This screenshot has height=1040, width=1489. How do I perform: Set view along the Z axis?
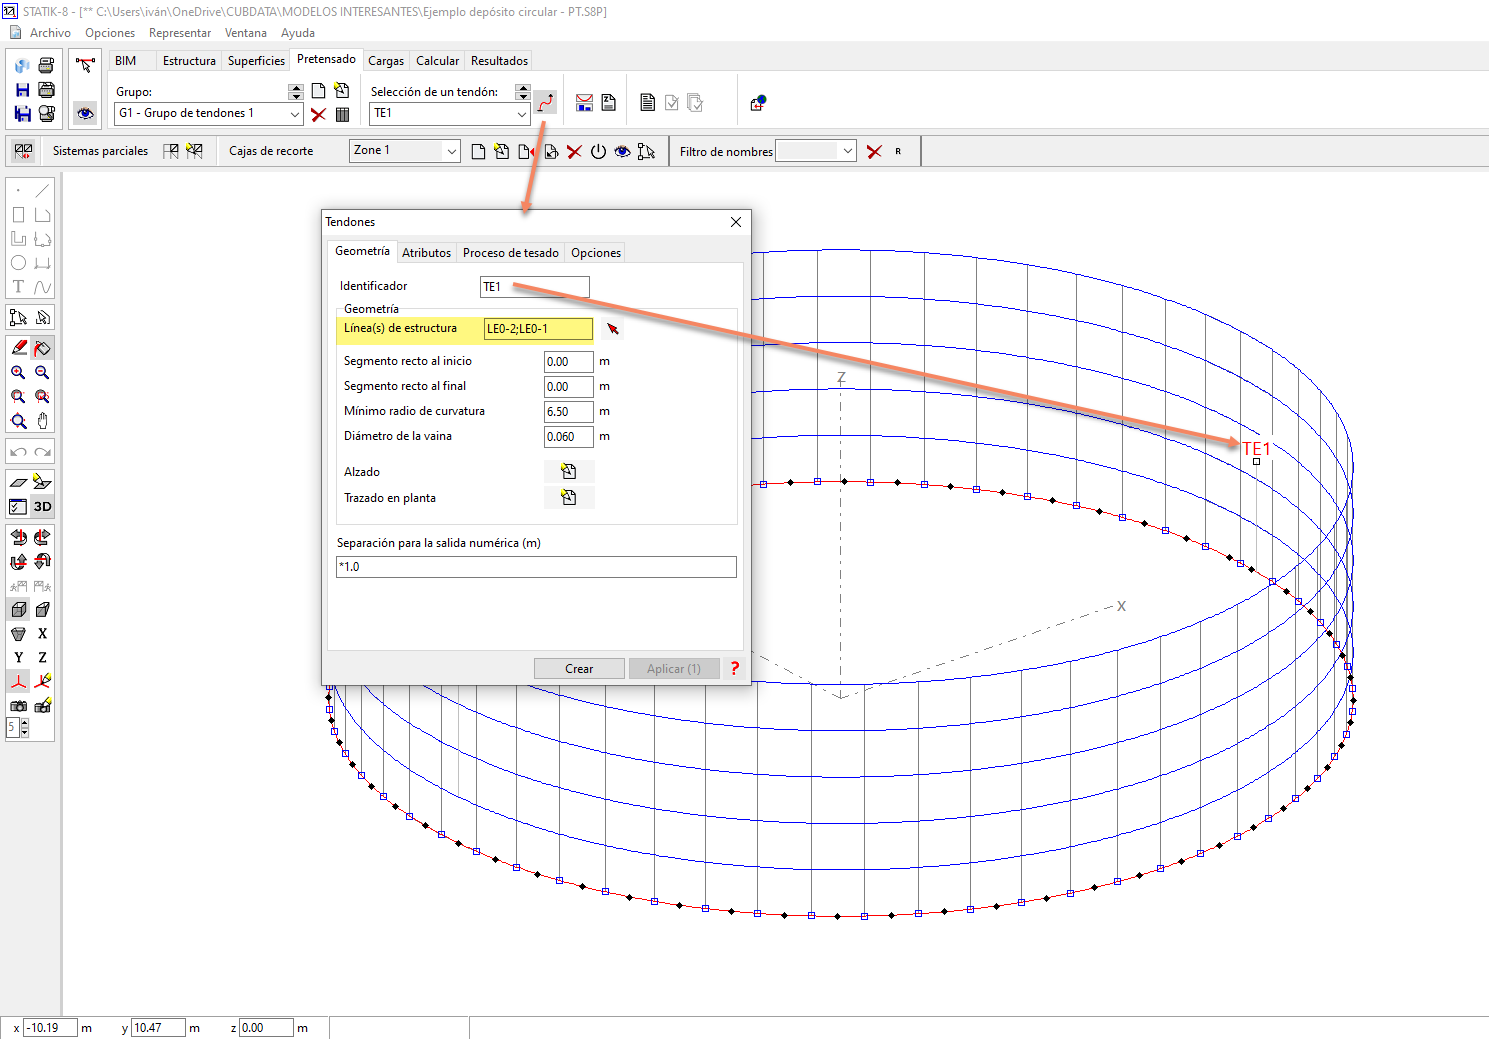42,657
